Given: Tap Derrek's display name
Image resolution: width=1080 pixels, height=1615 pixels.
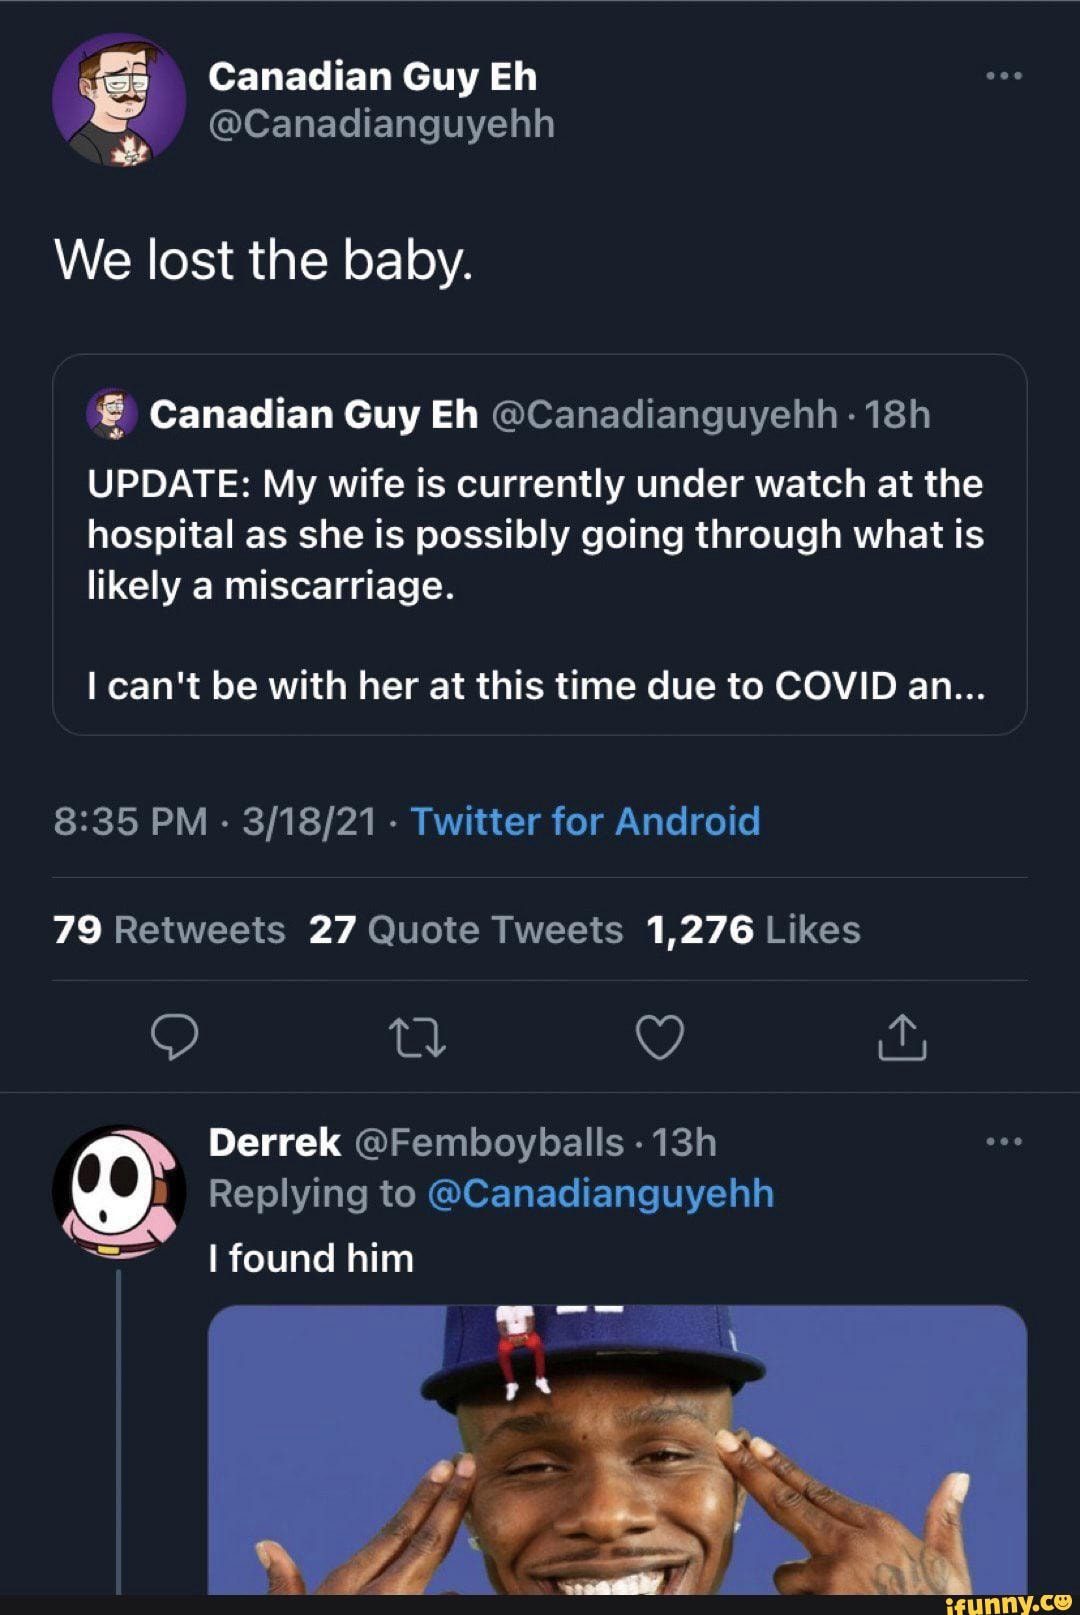Looking at the screenshot, I should pos(274,1142).
